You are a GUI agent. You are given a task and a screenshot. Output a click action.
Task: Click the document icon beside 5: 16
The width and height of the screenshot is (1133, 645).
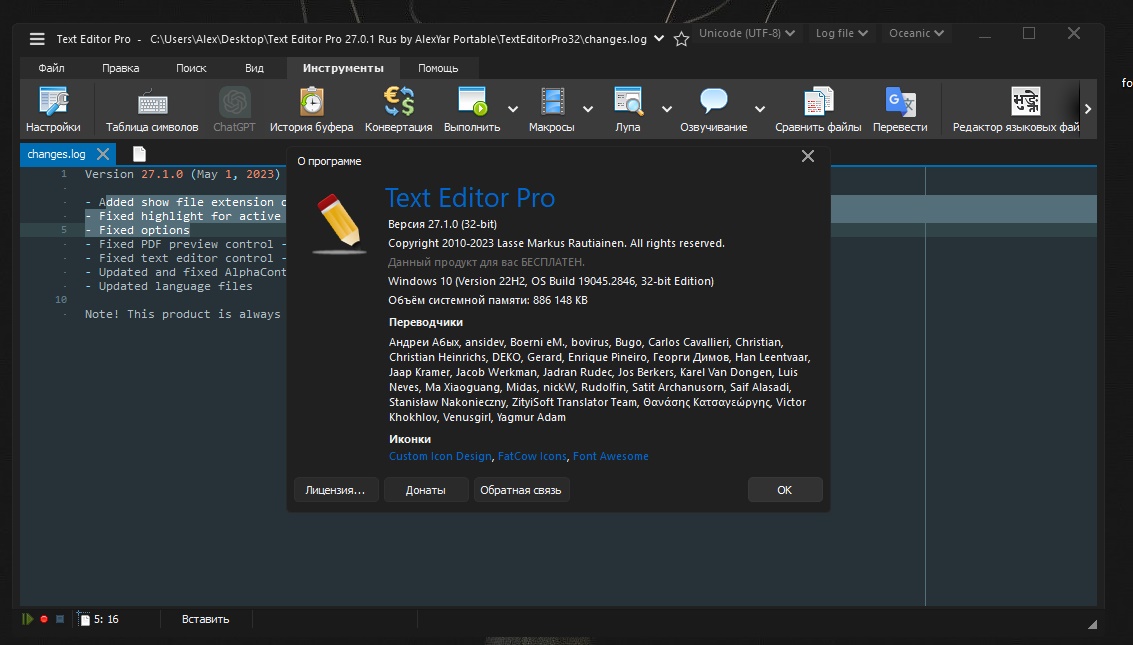85,619
